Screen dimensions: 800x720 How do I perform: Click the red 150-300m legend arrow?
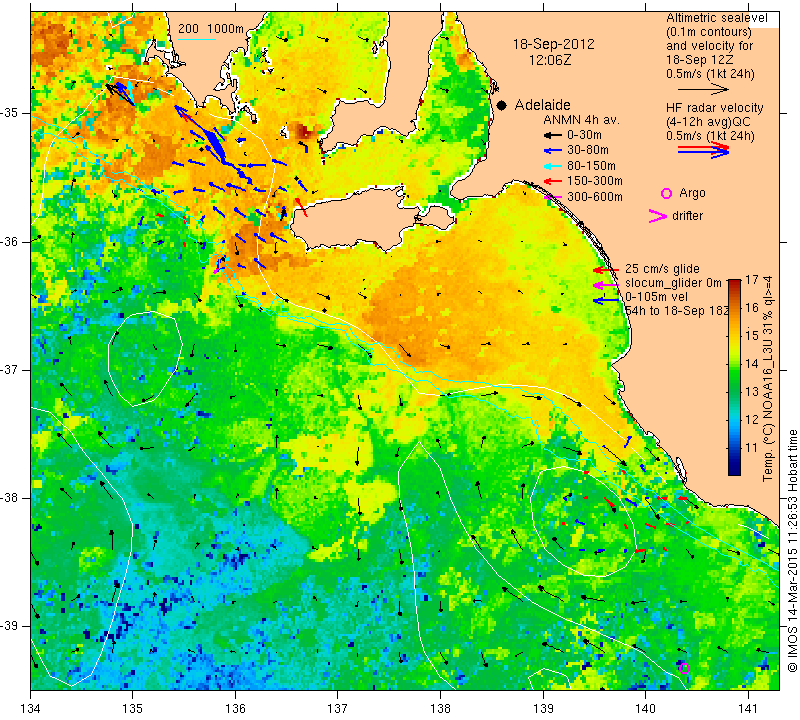pyautogui.click(x=553, y=181)
